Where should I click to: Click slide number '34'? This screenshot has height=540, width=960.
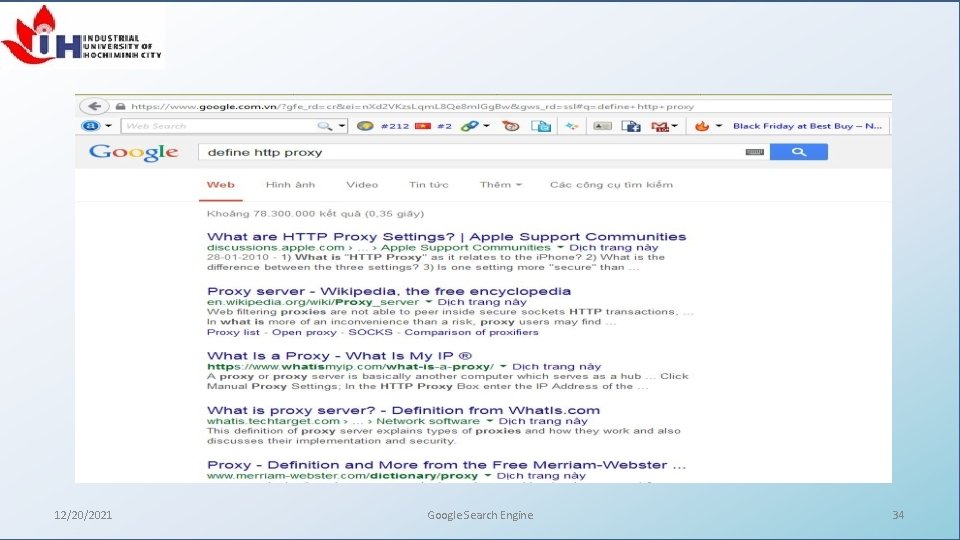click(898, 515)
